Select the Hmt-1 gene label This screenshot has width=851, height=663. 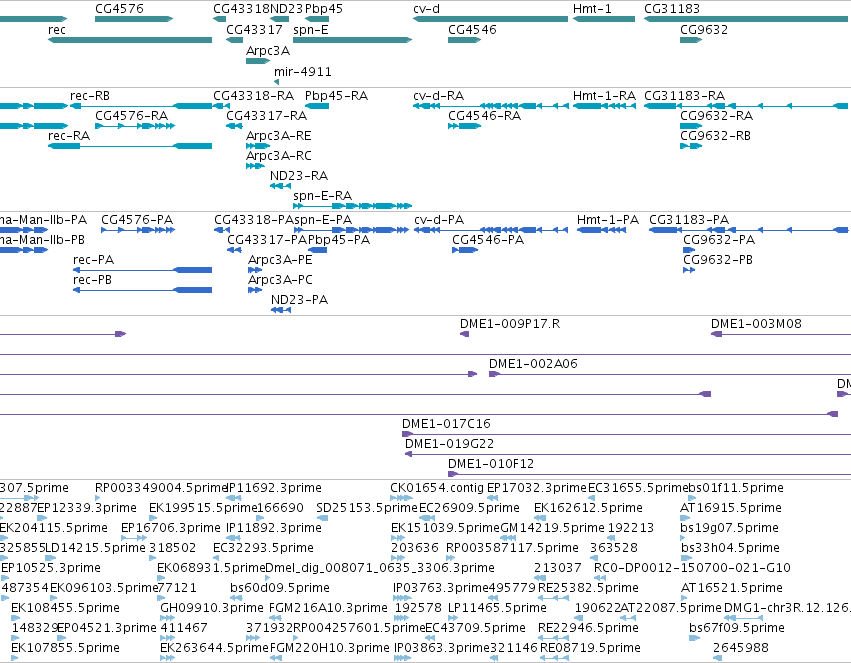pyautogui.click(x=592, y=9)
